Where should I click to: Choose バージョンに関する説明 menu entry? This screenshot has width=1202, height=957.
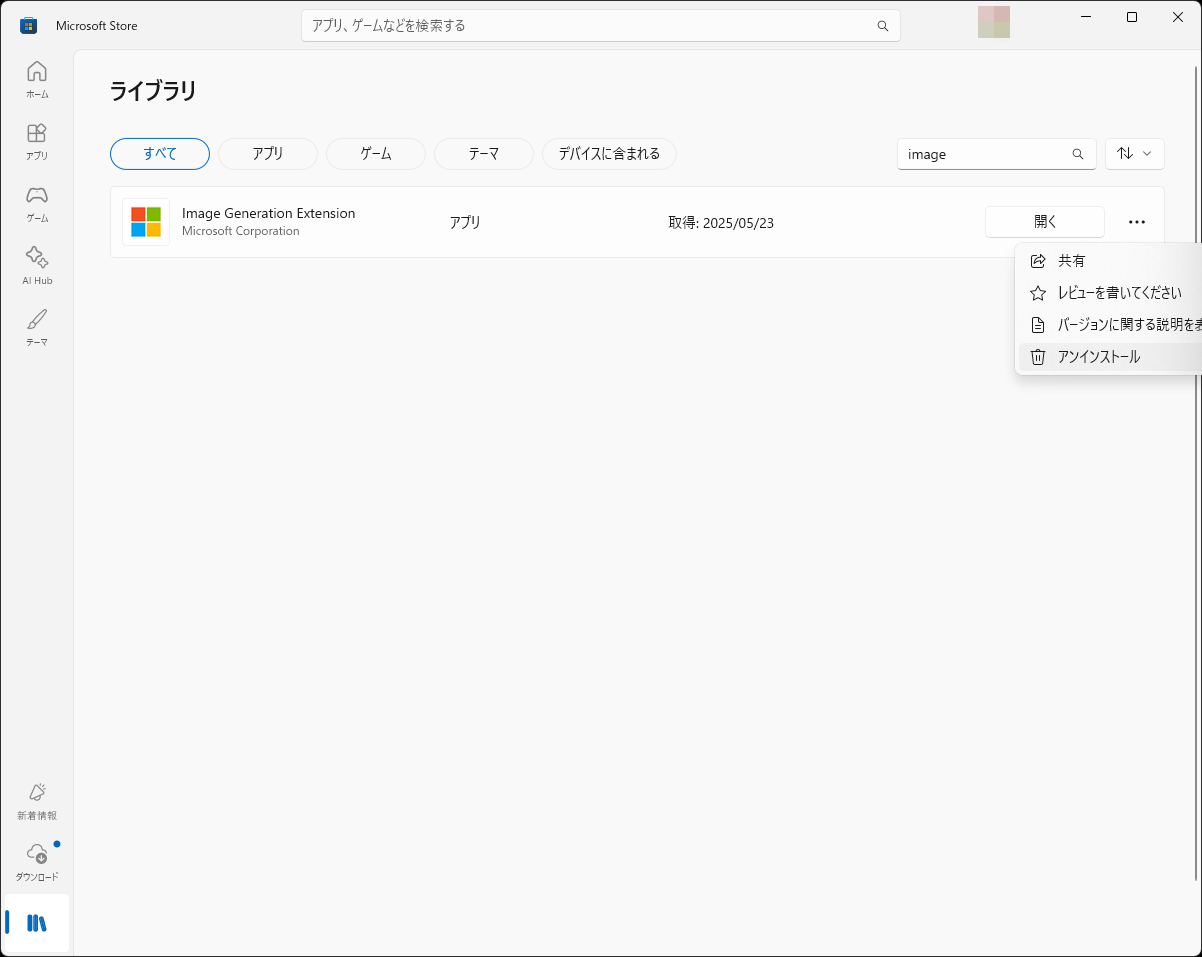(1110, 325)
